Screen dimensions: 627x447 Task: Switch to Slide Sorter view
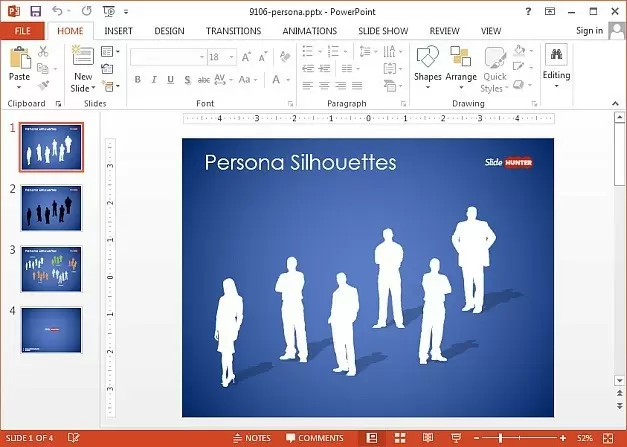point(399,438)
